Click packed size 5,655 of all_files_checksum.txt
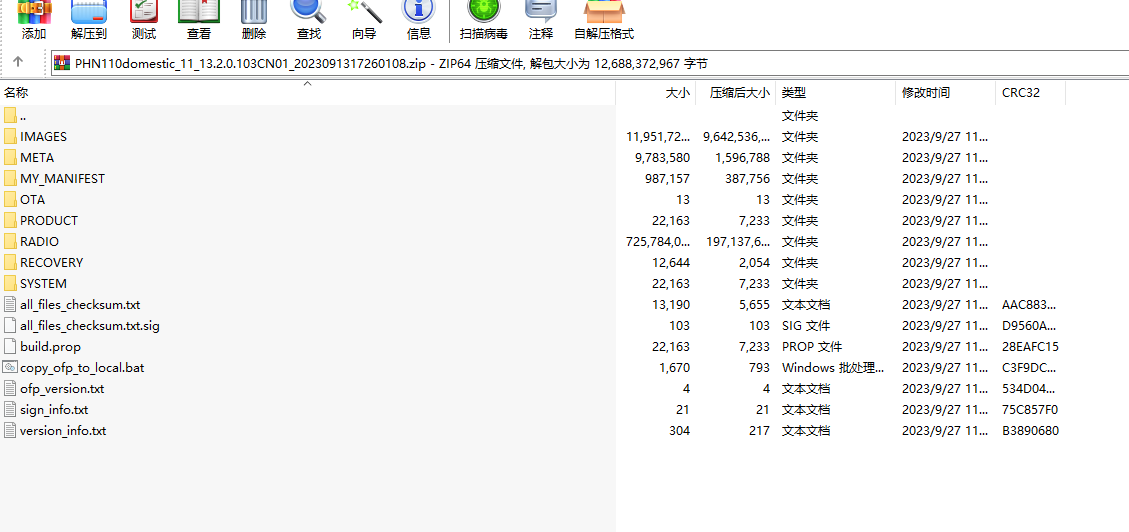 coord(755,305)
